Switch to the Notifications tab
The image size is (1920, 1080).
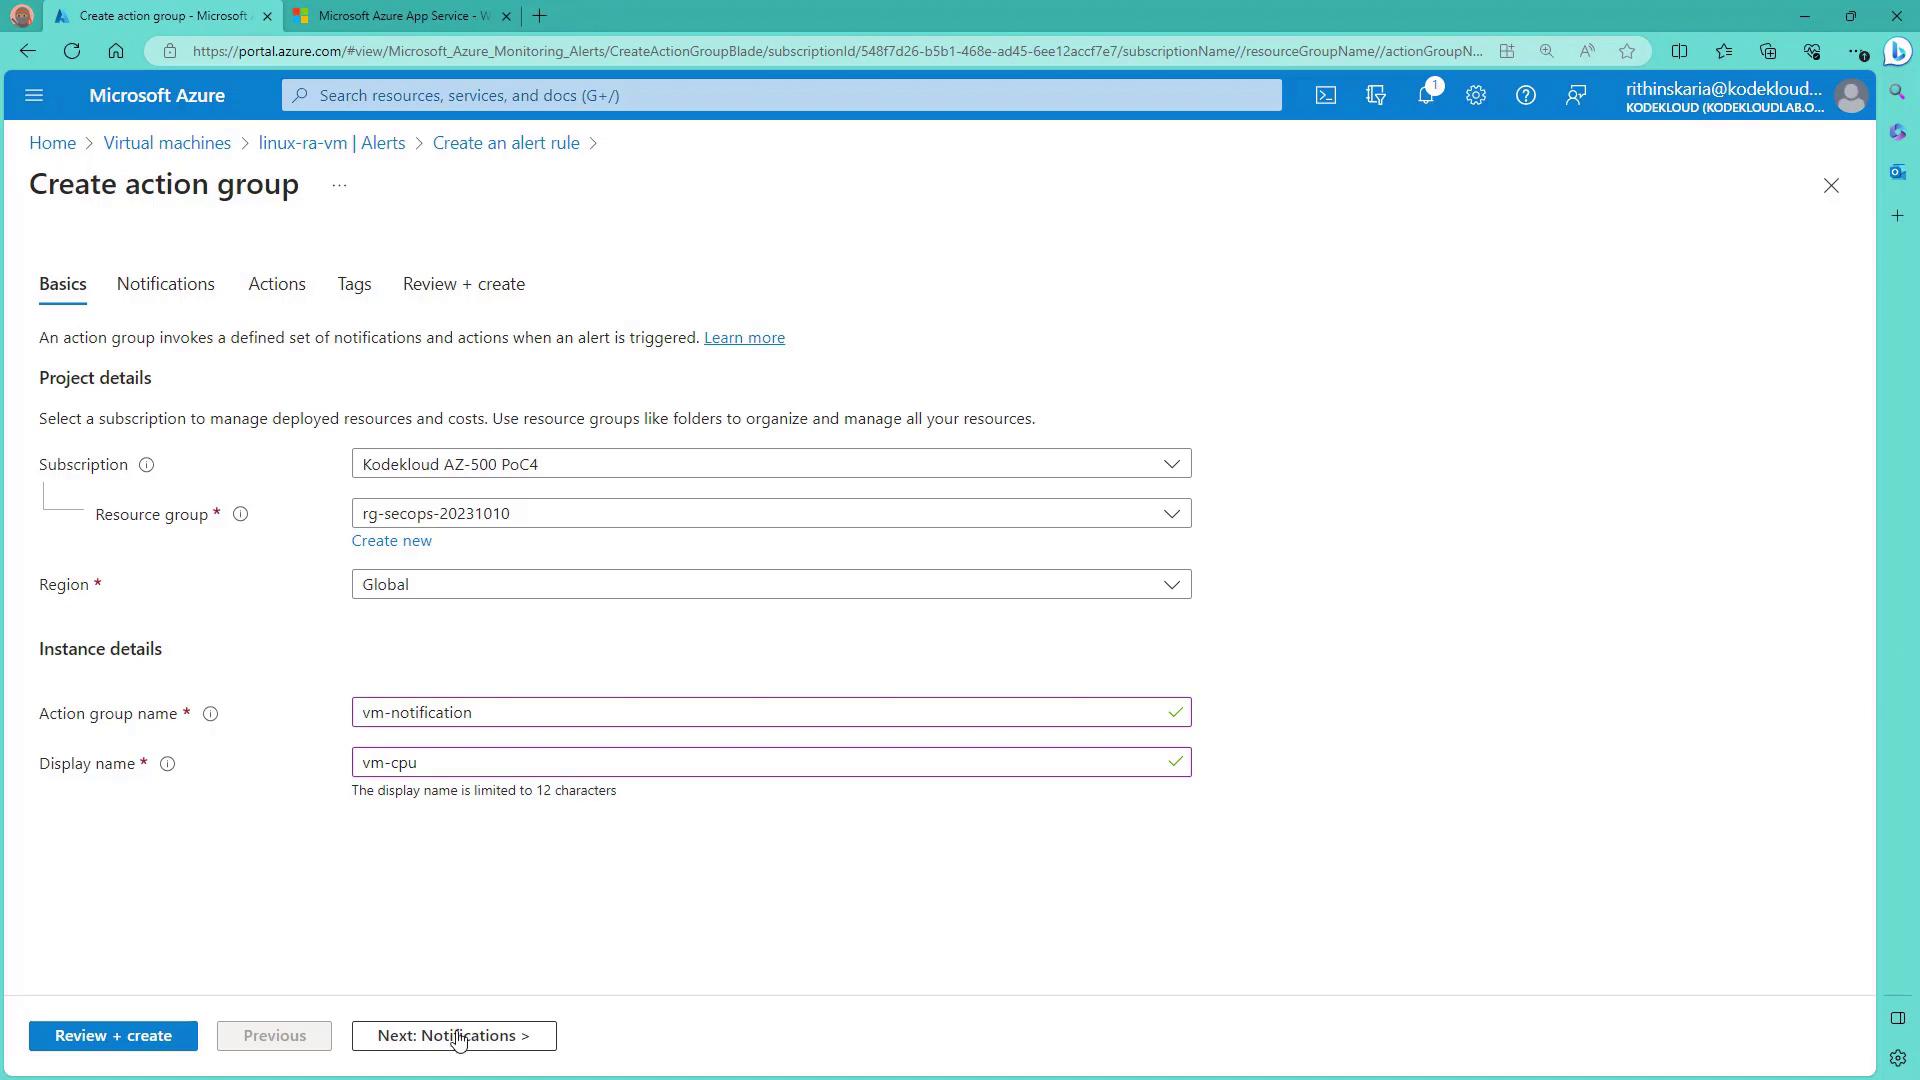pyautogui.click(x=166, y=284)
